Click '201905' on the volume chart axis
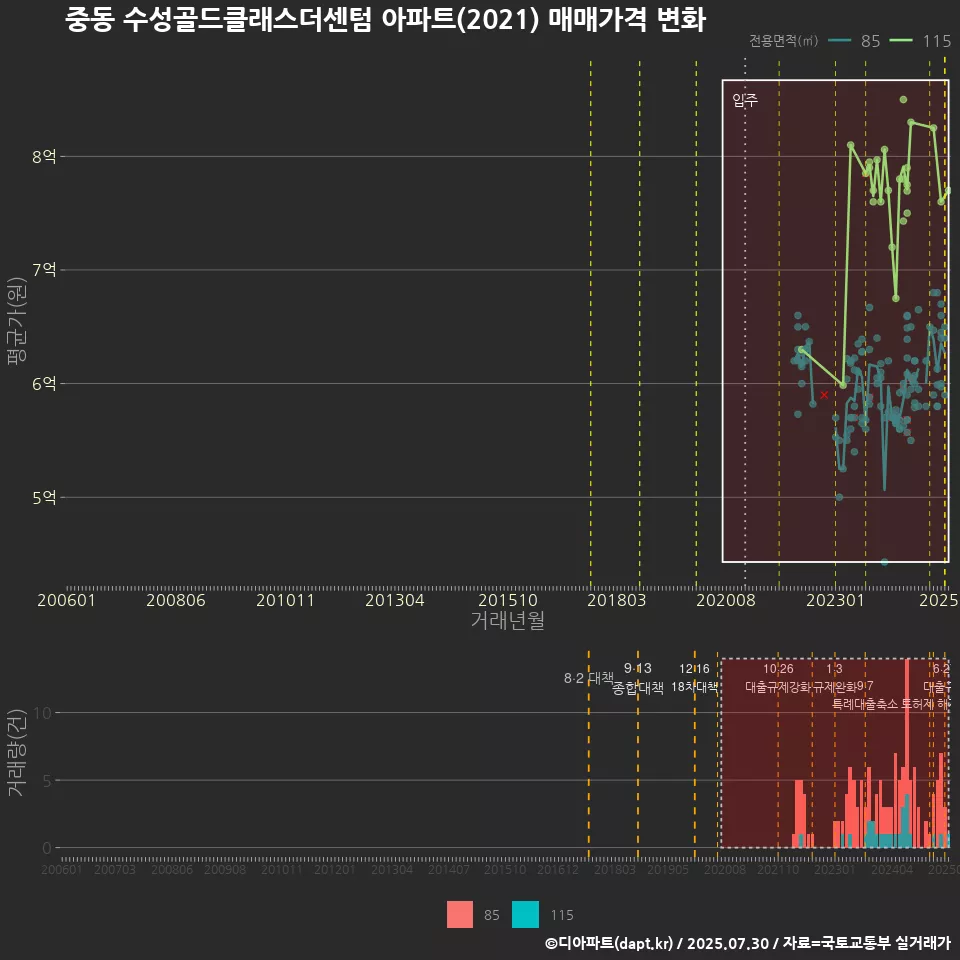The width and height of the screenshot is (960, 960). pyautogui.click(x=668, y=869)
